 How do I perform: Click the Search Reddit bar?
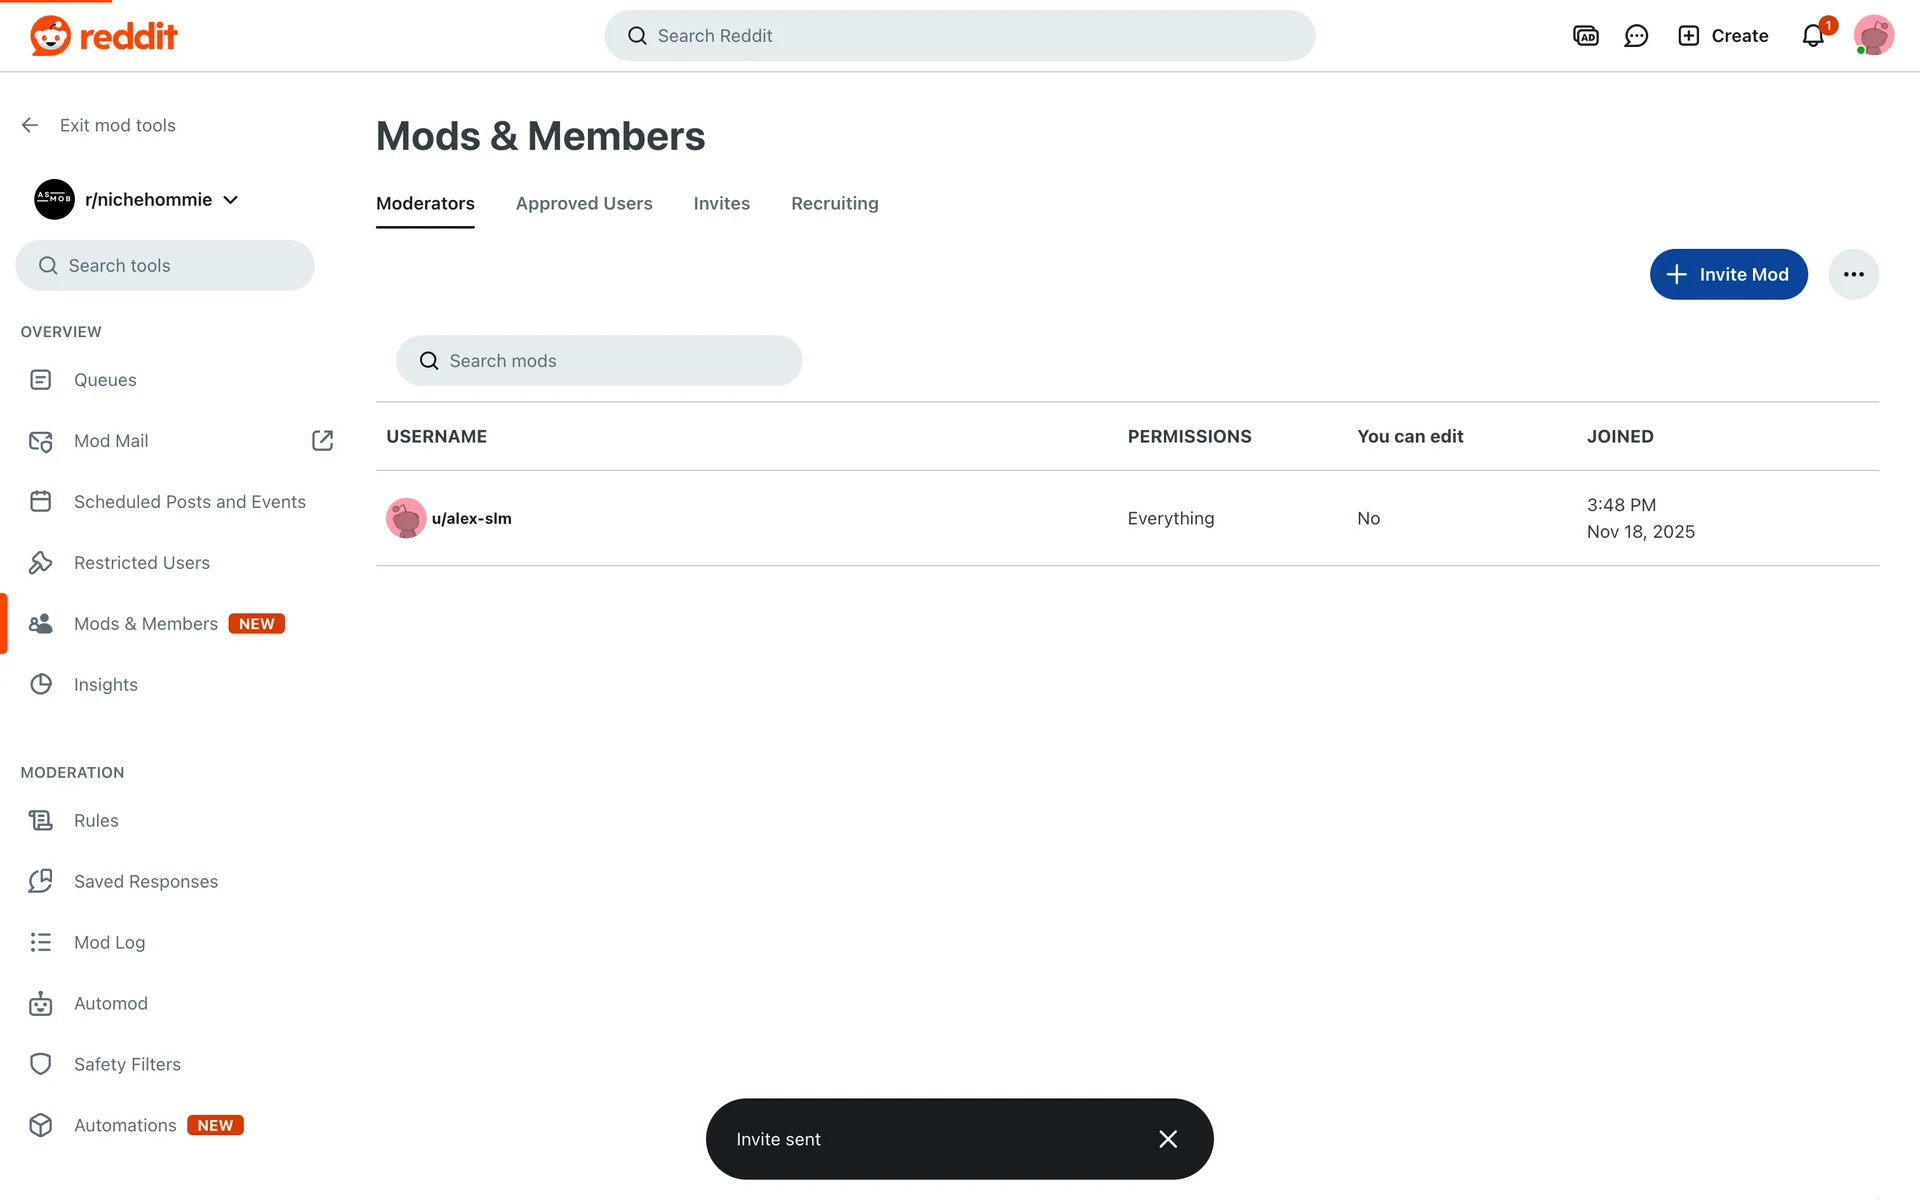point(960,36)
